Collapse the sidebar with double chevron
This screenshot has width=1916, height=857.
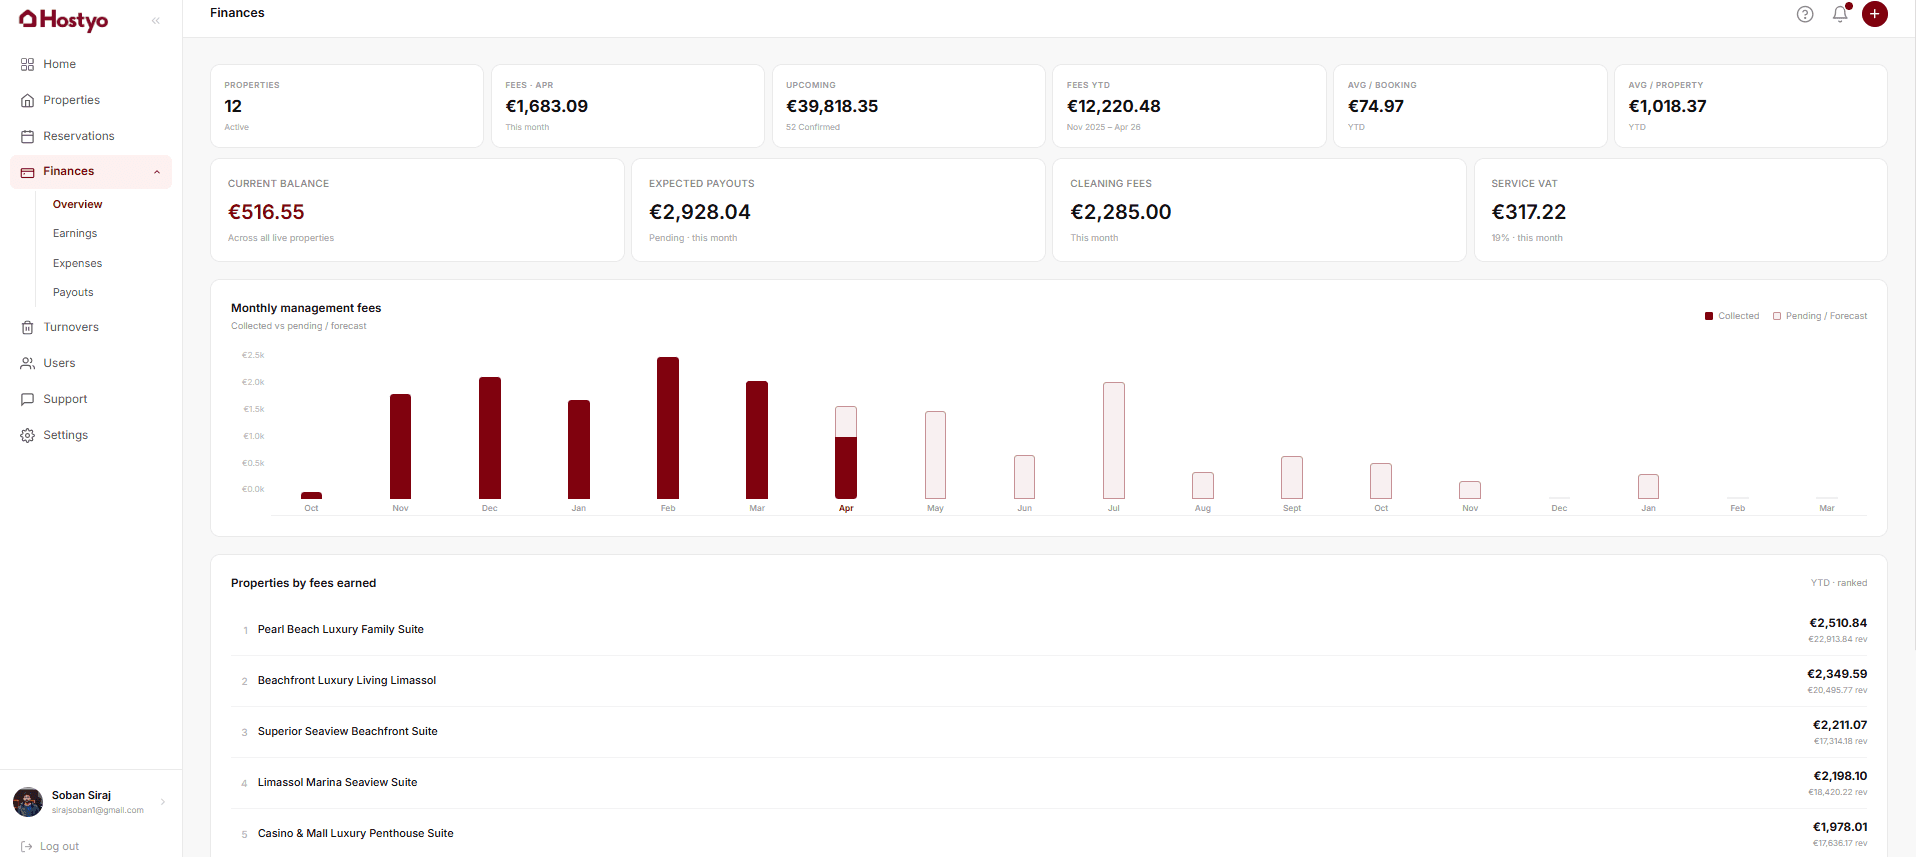[x=156, y=20]
